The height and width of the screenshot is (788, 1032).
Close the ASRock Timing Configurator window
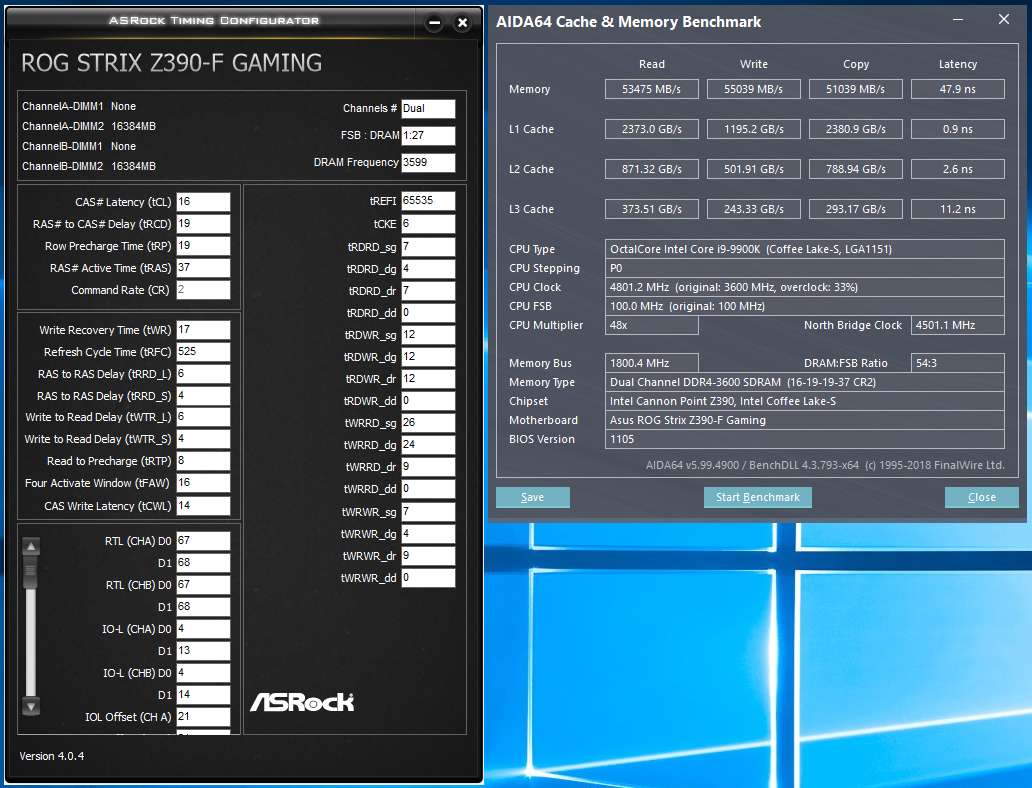pyautogui.click(x=461, y=23)
